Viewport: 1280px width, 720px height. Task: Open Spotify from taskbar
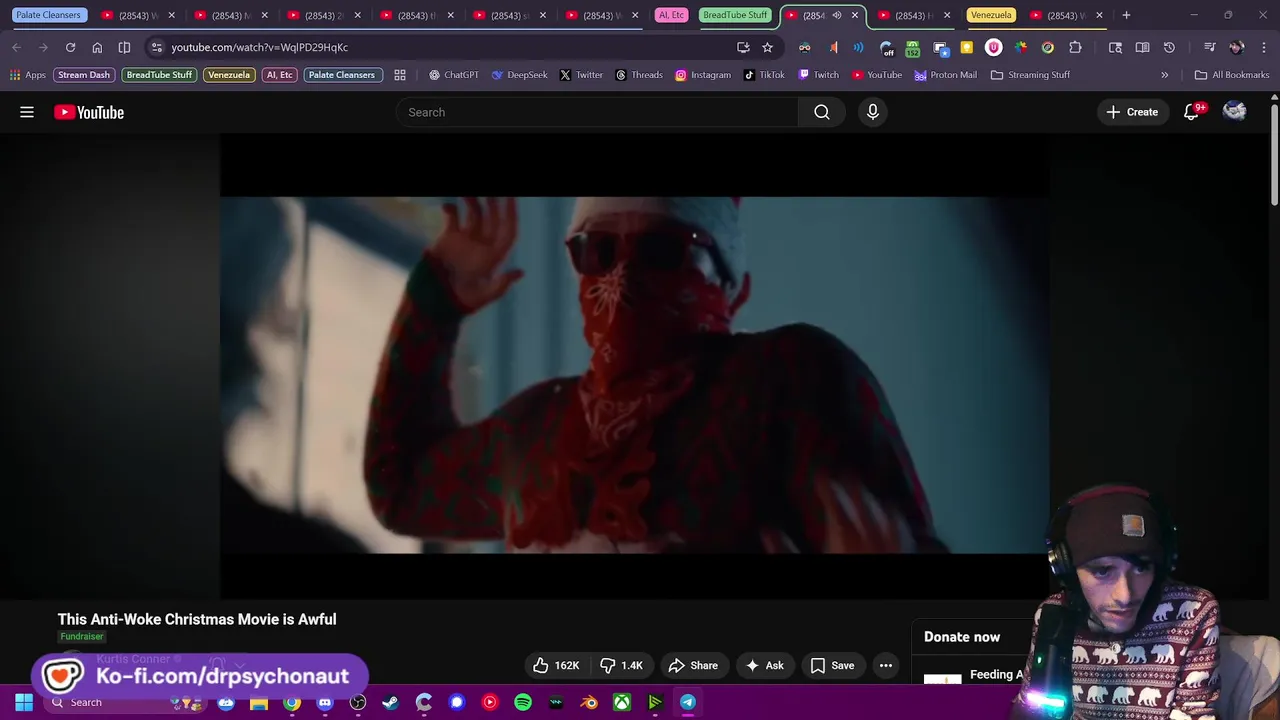(x=523, y=702)
